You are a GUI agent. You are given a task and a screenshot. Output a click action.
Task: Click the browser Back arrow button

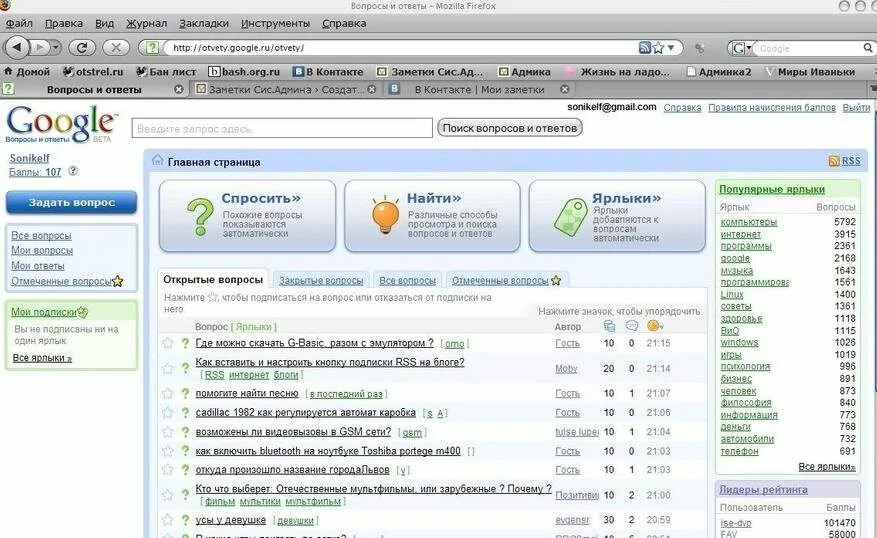coord(17,48)
